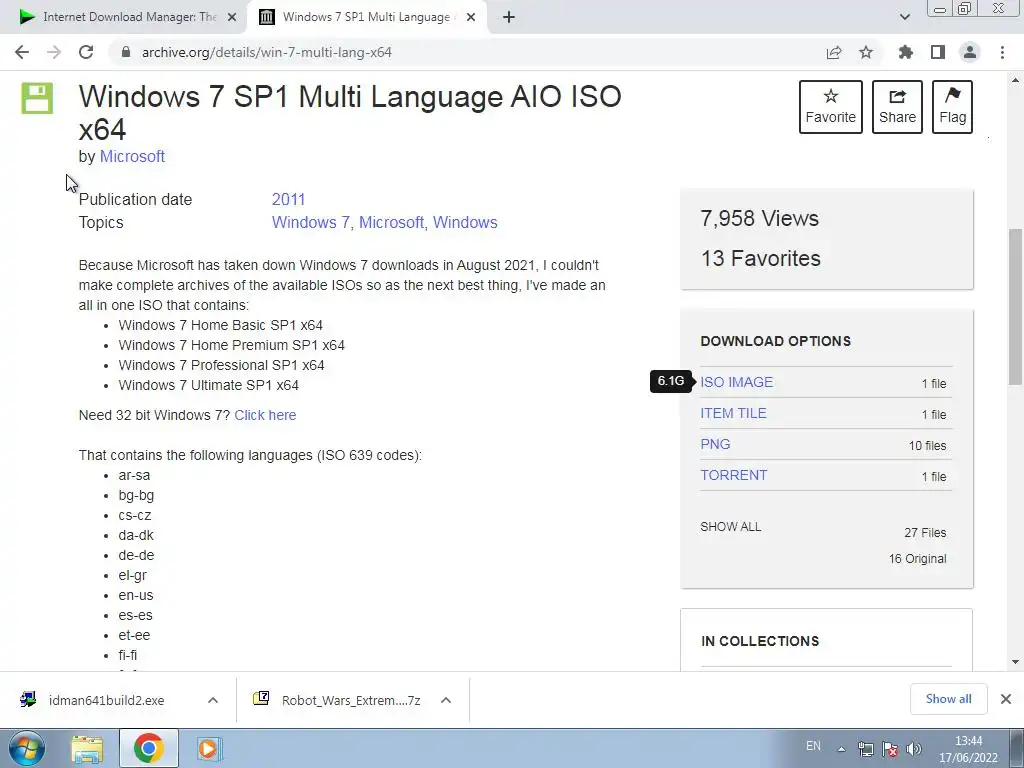The height and width of the screenshot is (768, 1024).
Task: Open 2011 publication date link
Action: 289,200
